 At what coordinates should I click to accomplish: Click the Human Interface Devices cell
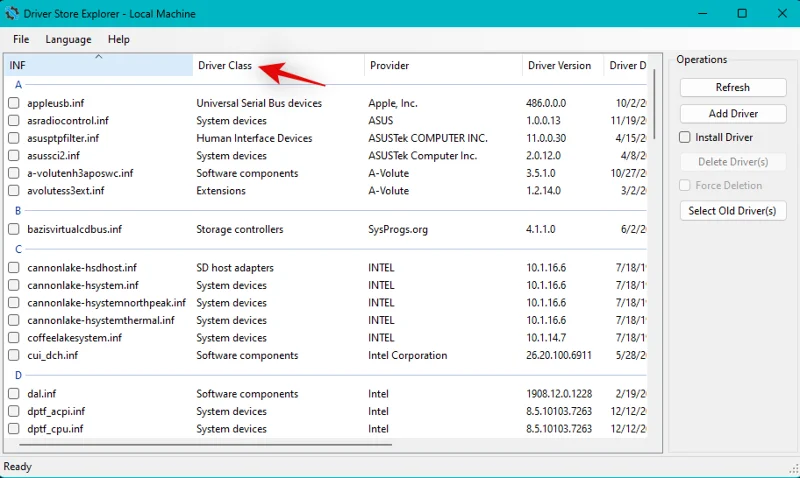click(254, 138)
